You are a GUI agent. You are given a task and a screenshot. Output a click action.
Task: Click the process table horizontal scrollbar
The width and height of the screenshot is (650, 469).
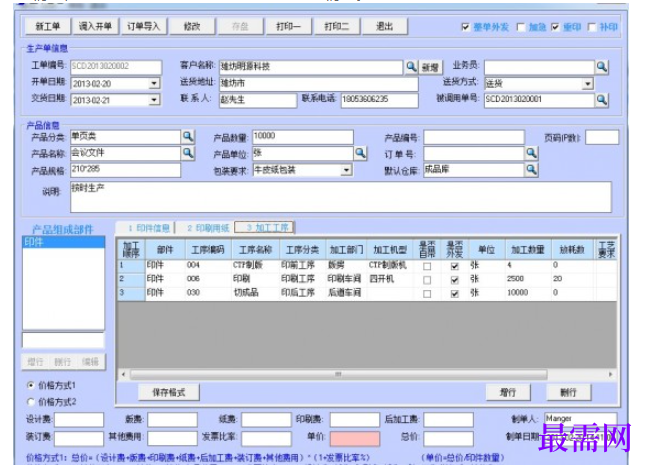(x=338, y=374)
